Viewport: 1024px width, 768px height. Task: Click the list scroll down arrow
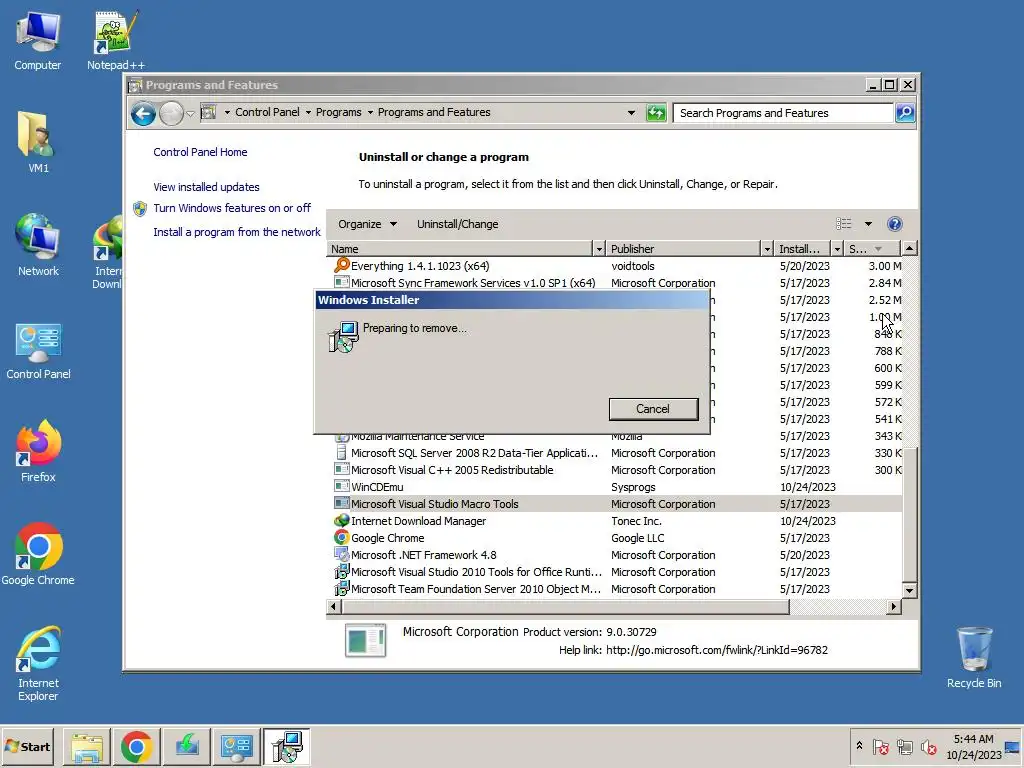click(910, 590)
